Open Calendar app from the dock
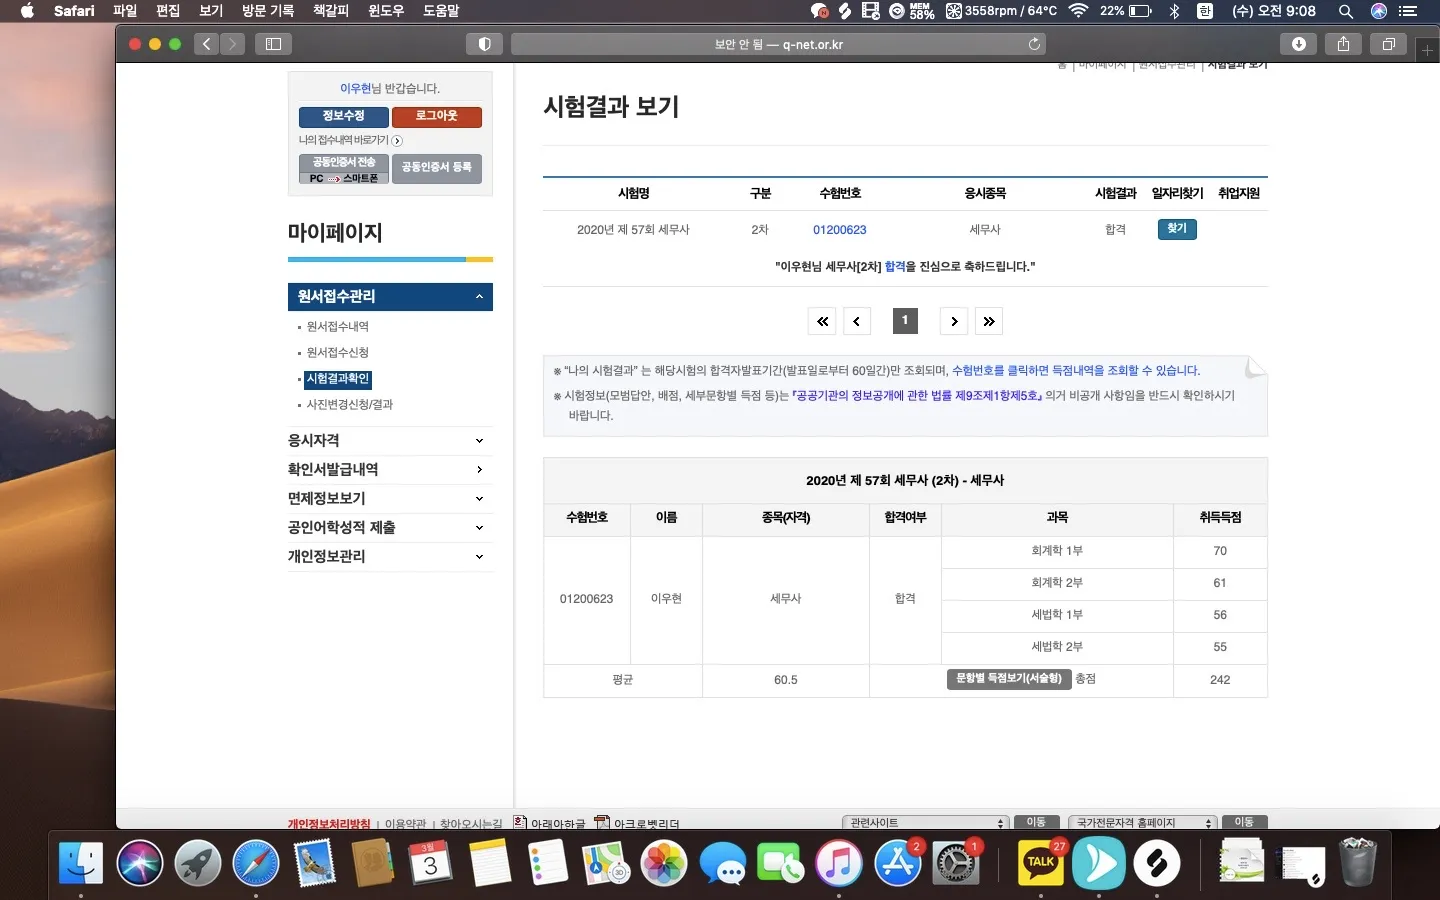Image resolution: width=1440 pixels, height=900 pixels. point(431,863)
